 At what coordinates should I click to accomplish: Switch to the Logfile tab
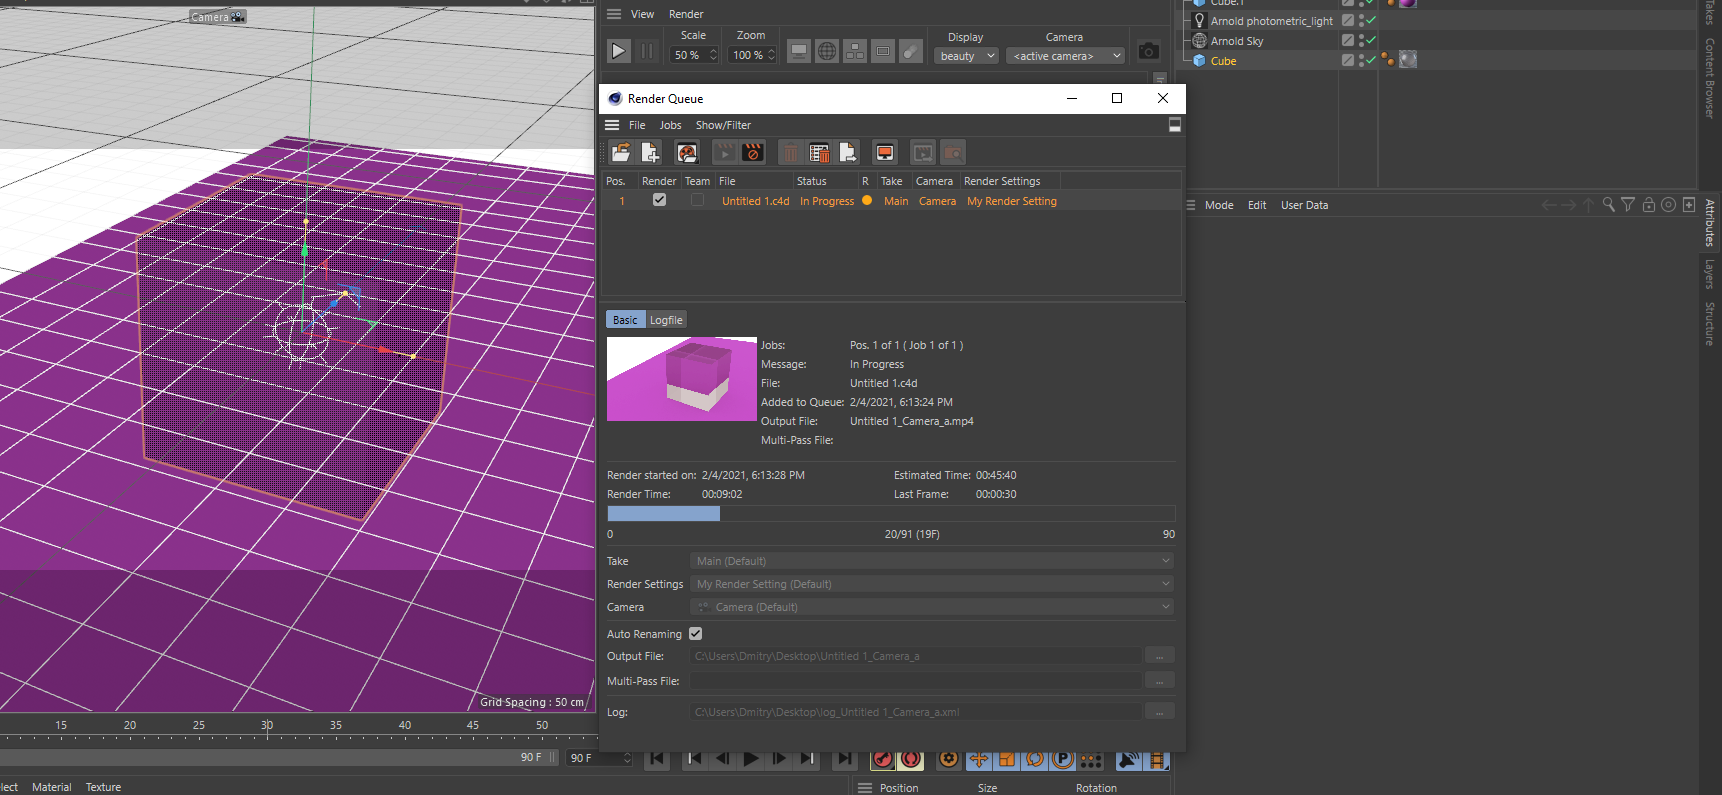666,320
